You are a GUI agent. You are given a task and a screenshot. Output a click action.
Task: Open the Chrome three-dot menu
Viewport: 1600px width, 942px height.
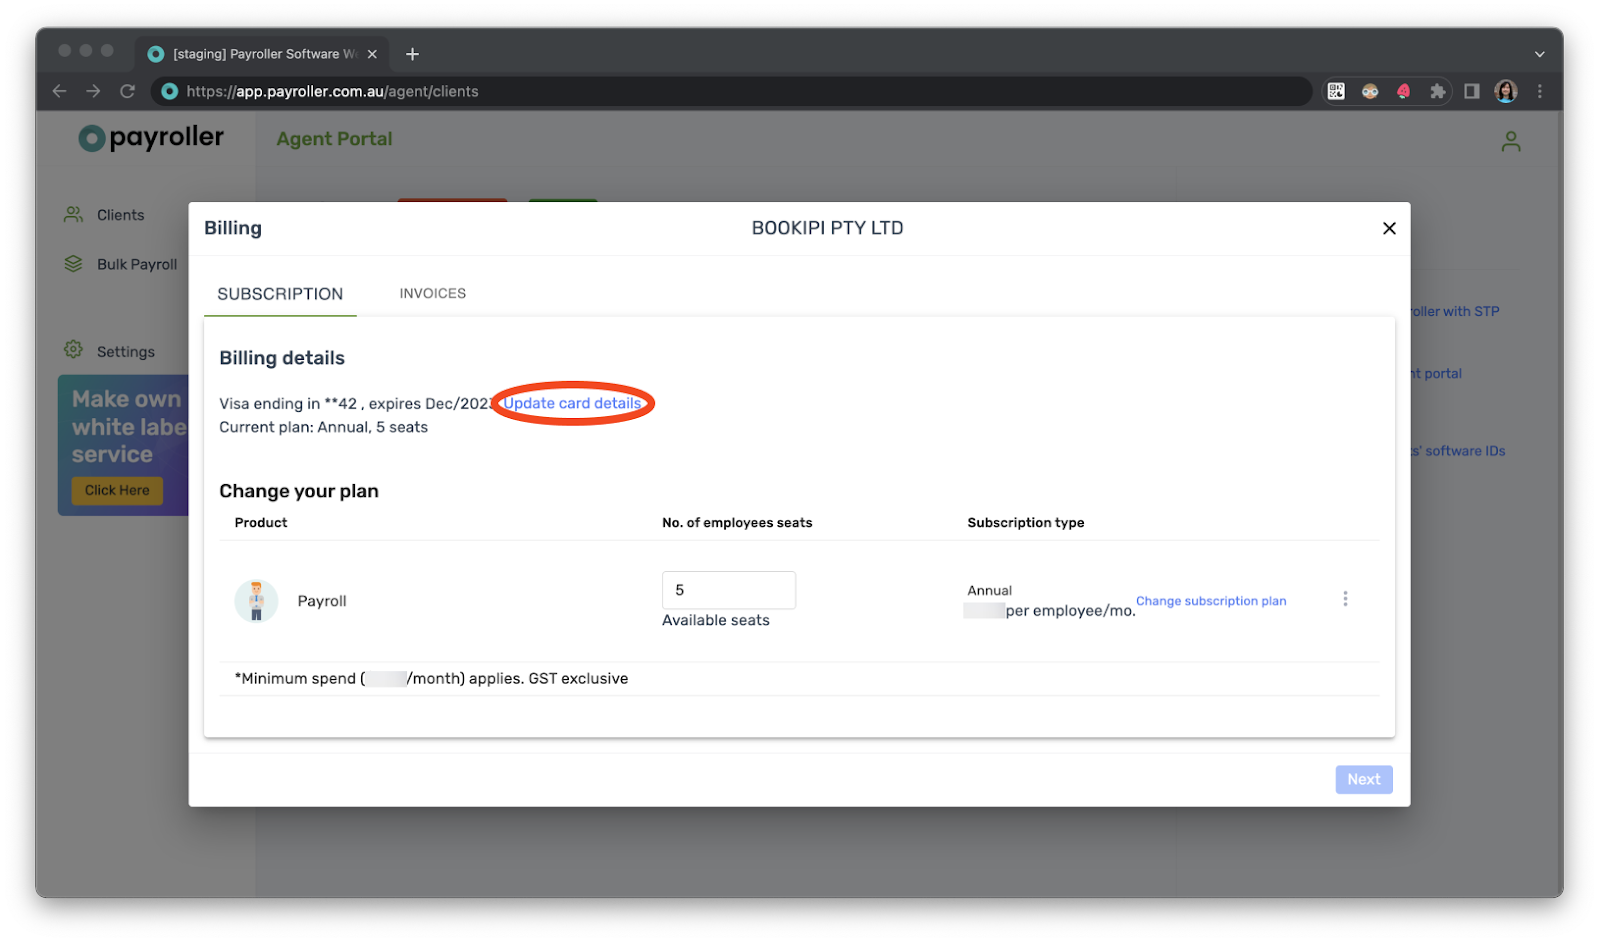pyautogui.click(x=1540, y=91)
